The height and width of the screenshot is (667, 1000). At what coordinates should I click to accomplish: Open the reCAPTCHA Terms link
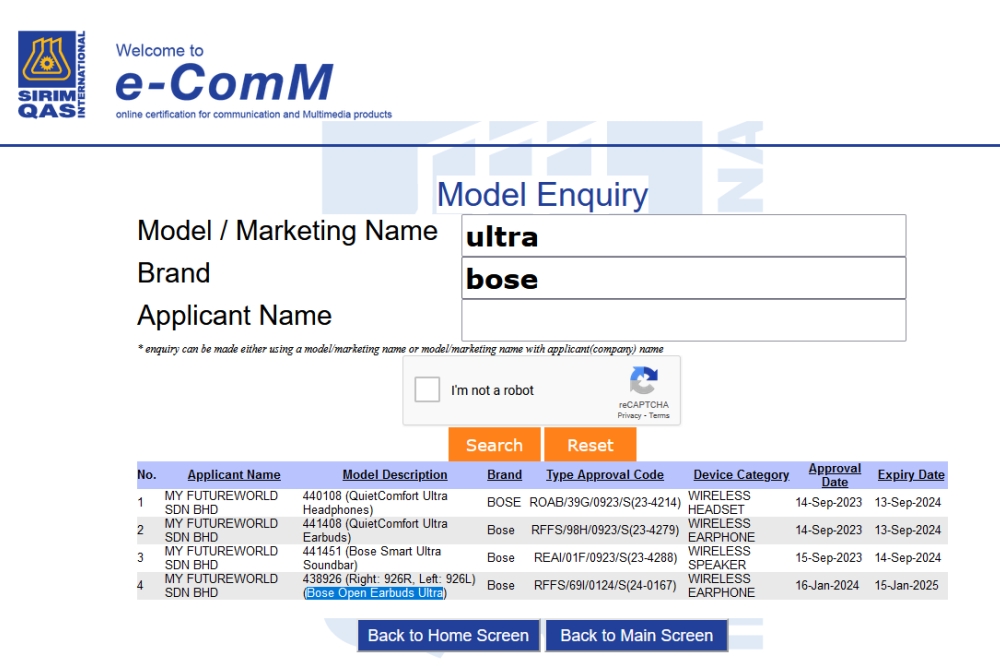click(659, 415)
